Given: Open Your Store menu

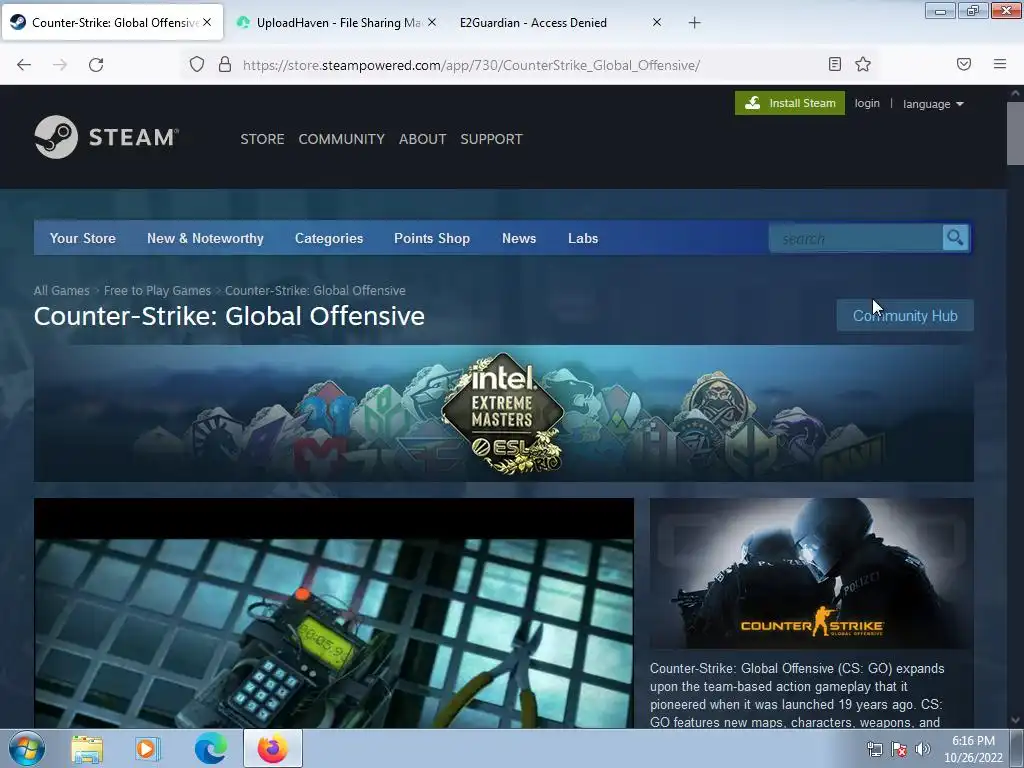Looking at the screenshot, I should pyautogui.click(x=83, y=238).
